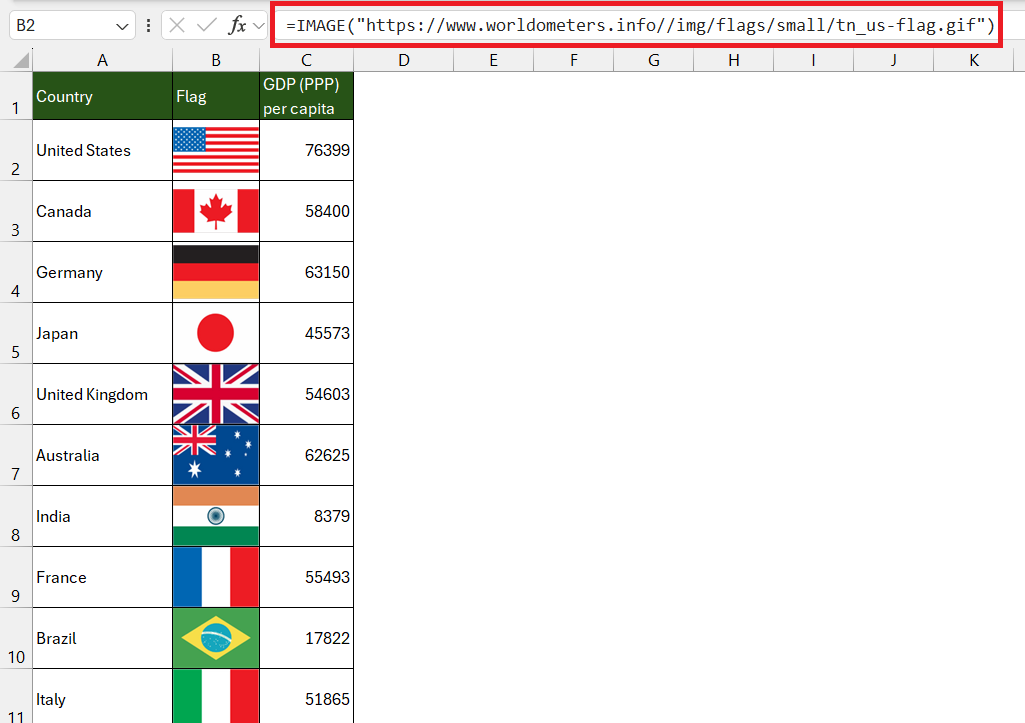Select the France flag image cell
This screenshot has width=1025, height=723.
216,577
